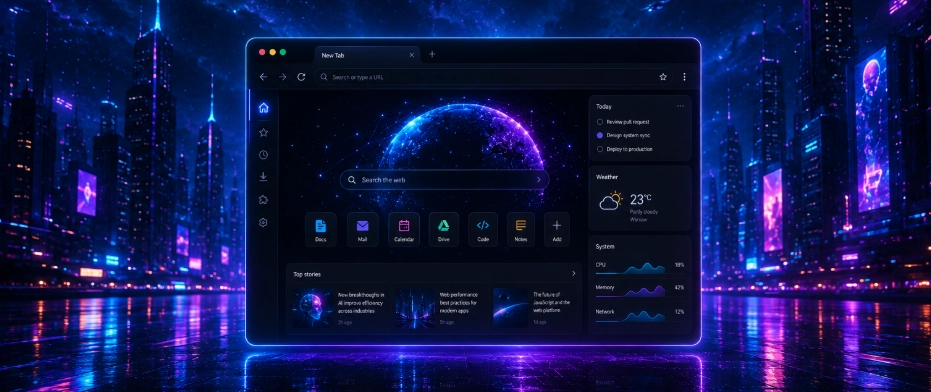The width and height of the screenshot is (931, 392).
Task: Open the Code shortcut
Action: click(x=483, y=229)
